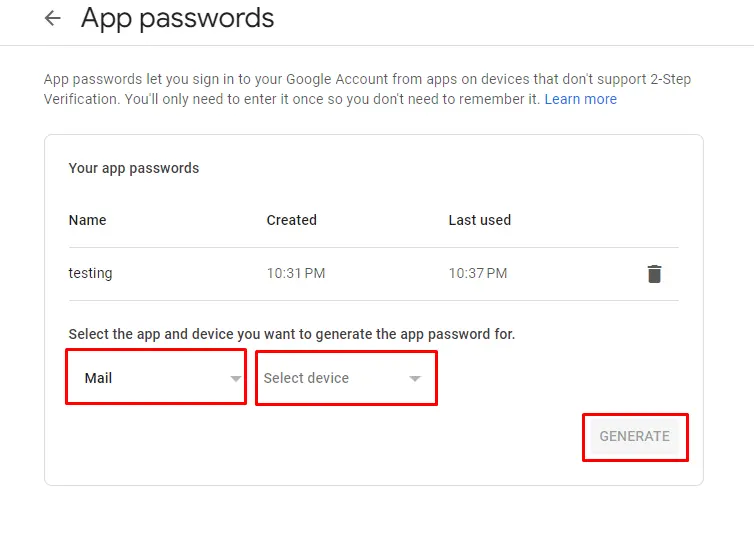Click the Select the app and device instruction
This screenshot has height=536, width=754.
[x=291, y=334]
